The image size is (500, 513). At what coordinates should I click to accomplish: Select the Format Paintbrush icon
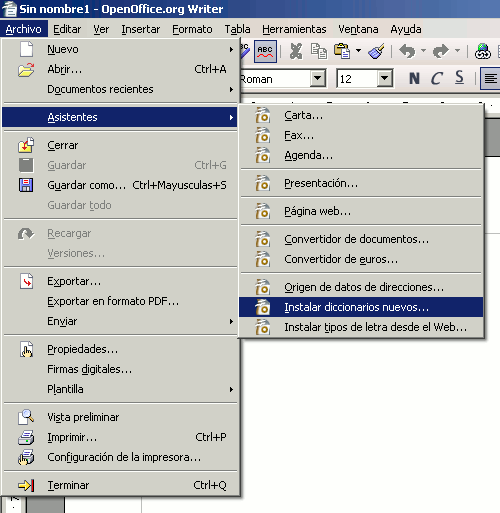coord(376,51)
